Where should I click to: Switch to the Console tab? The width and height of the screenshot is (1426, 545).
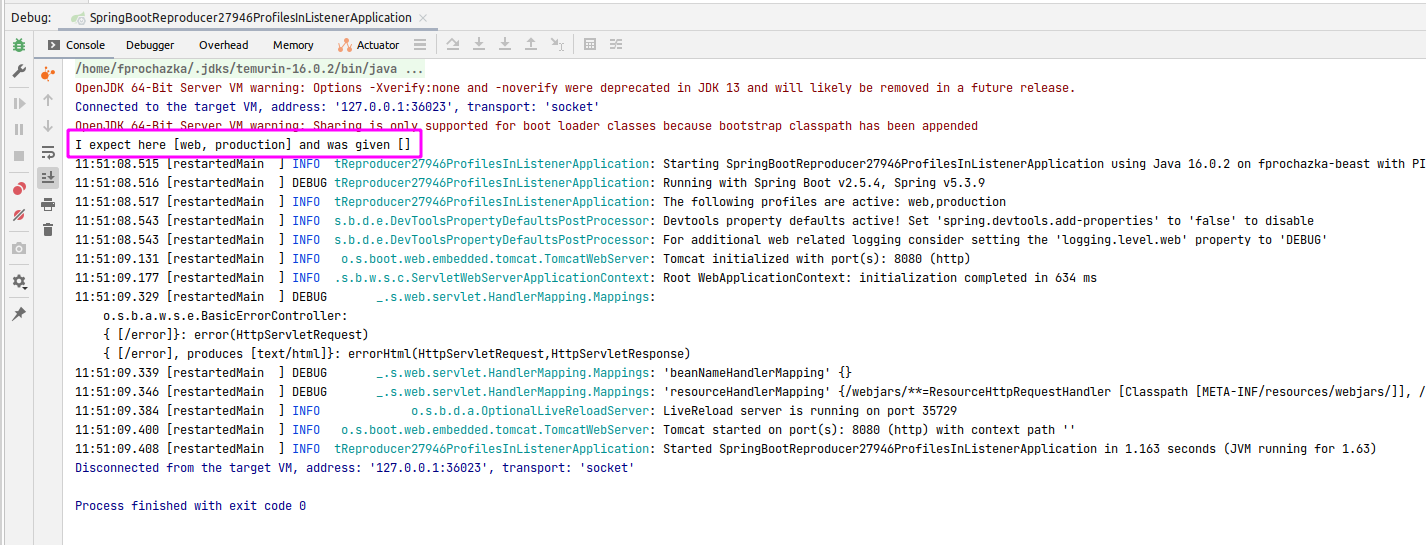click(x=76, y=45)
